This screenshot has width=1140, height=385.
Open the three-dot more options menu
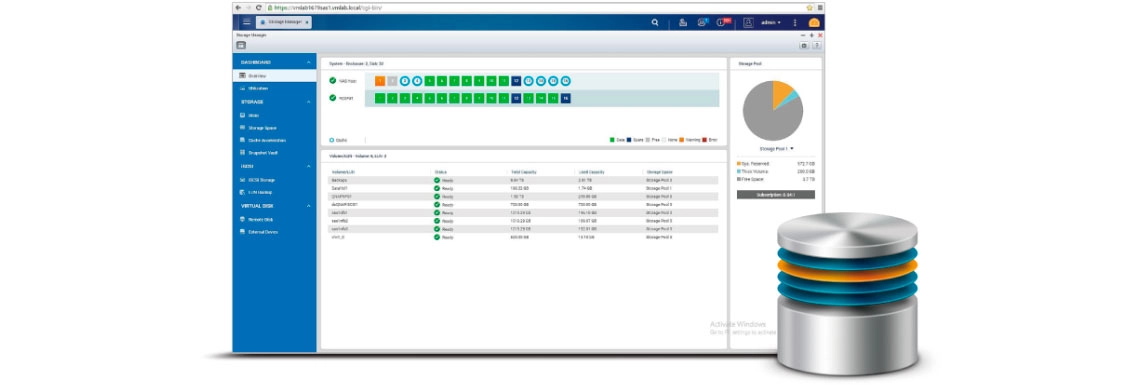click(795, 23)
